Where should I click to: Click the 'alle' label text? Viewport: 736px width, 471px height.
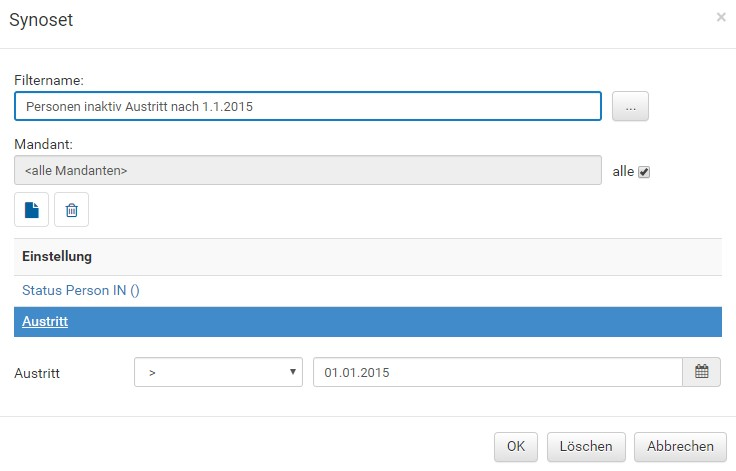(623, 171)
